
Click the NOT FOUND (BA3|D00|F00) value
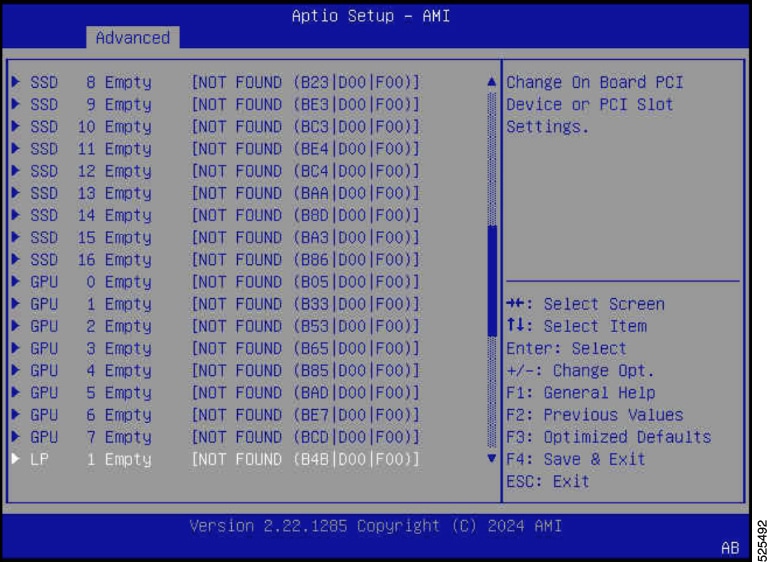pyautogui.click(x=306, y=238)
